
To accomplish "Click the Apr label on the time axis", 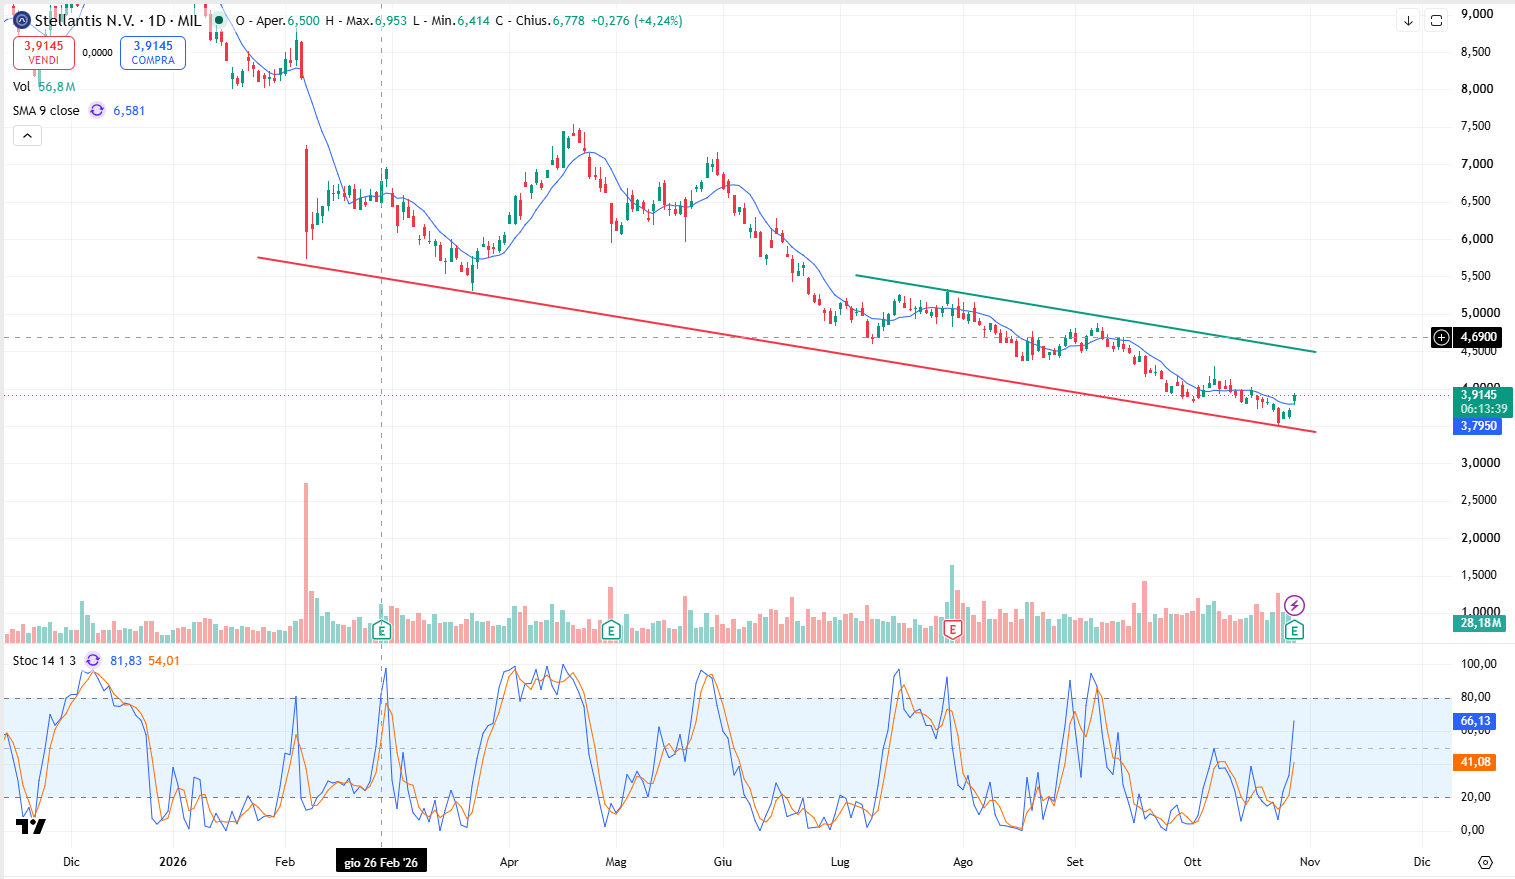I will (509, 861).
